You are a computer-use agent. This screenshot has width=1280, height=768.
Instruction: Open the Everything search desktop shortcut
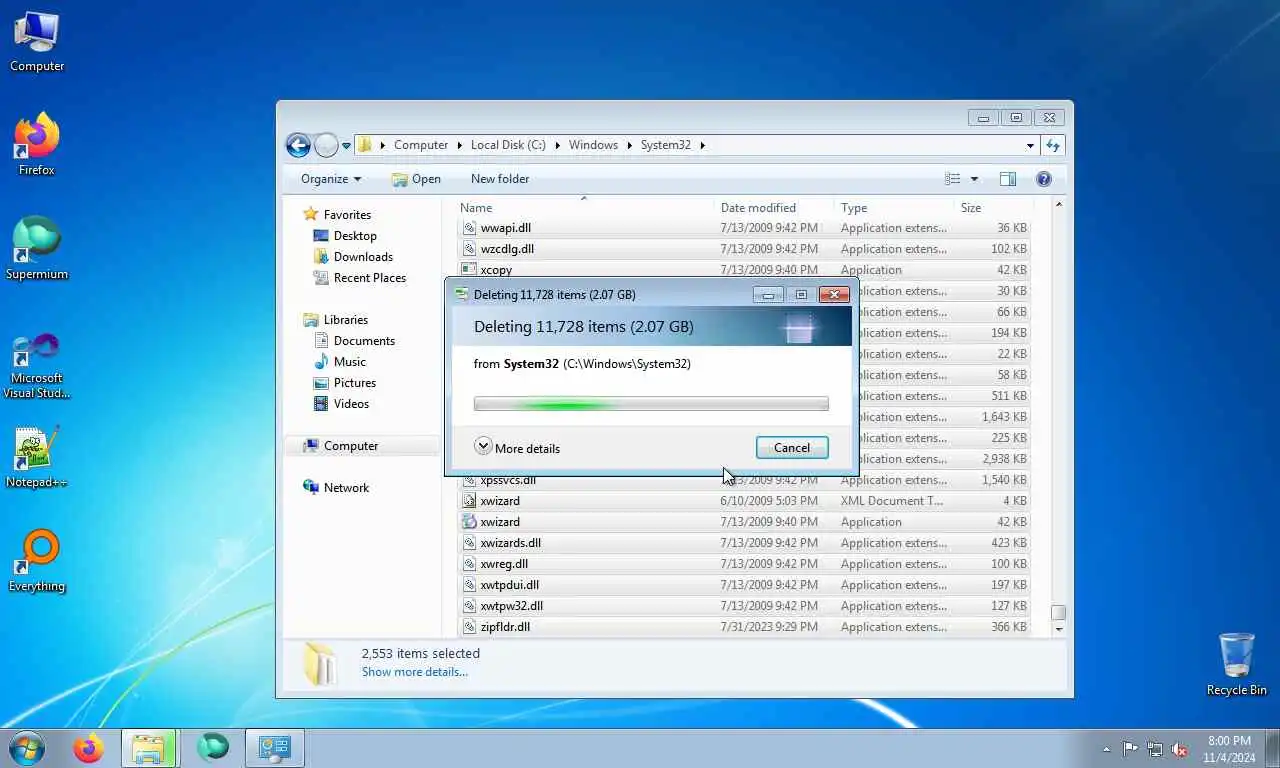(x=37, y=561)
